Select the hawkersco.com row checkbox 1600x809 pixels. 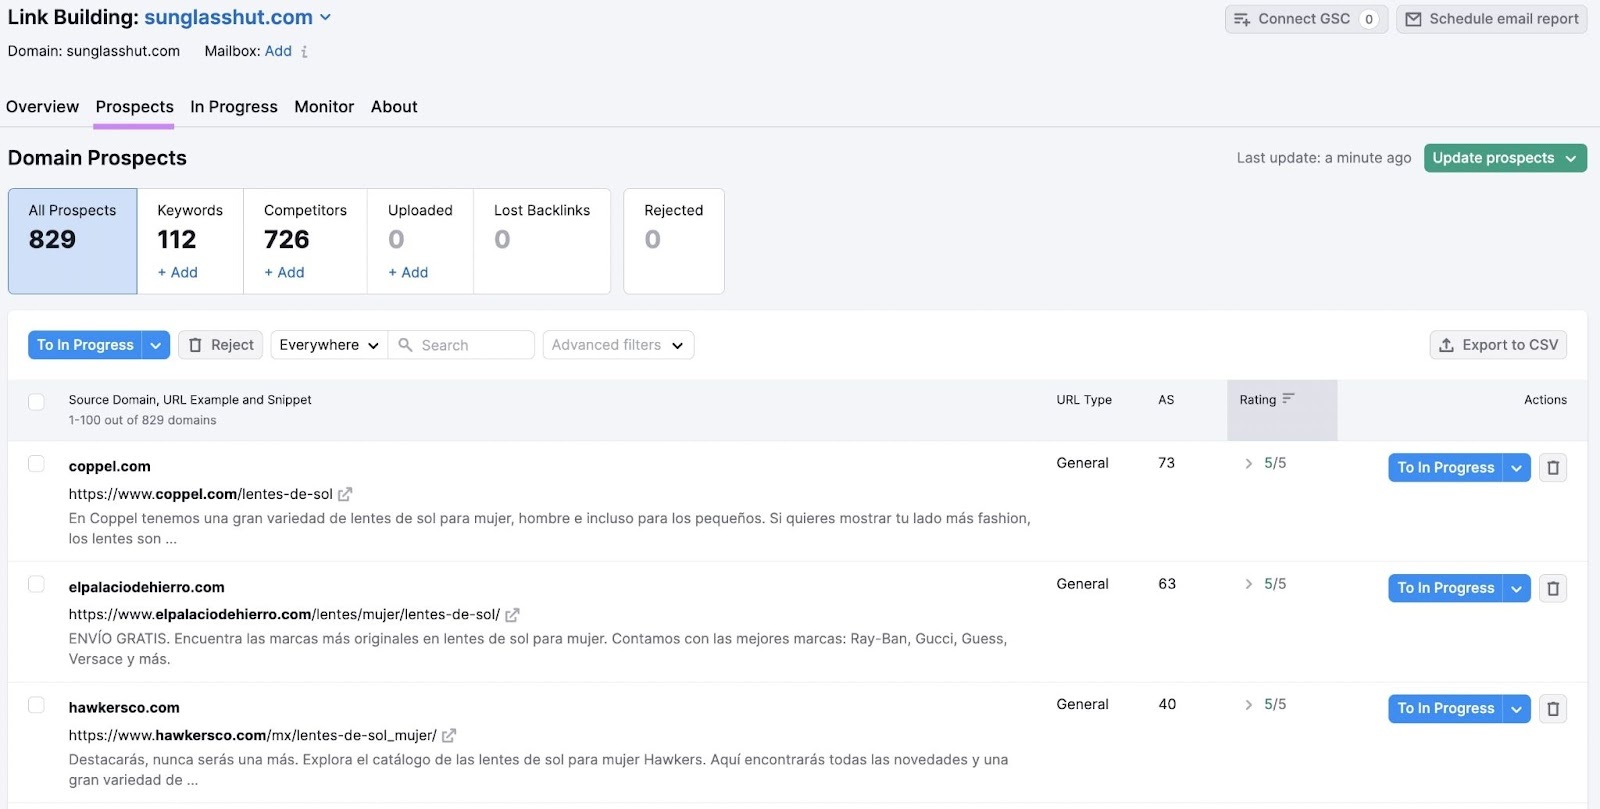tap(36, 705)
